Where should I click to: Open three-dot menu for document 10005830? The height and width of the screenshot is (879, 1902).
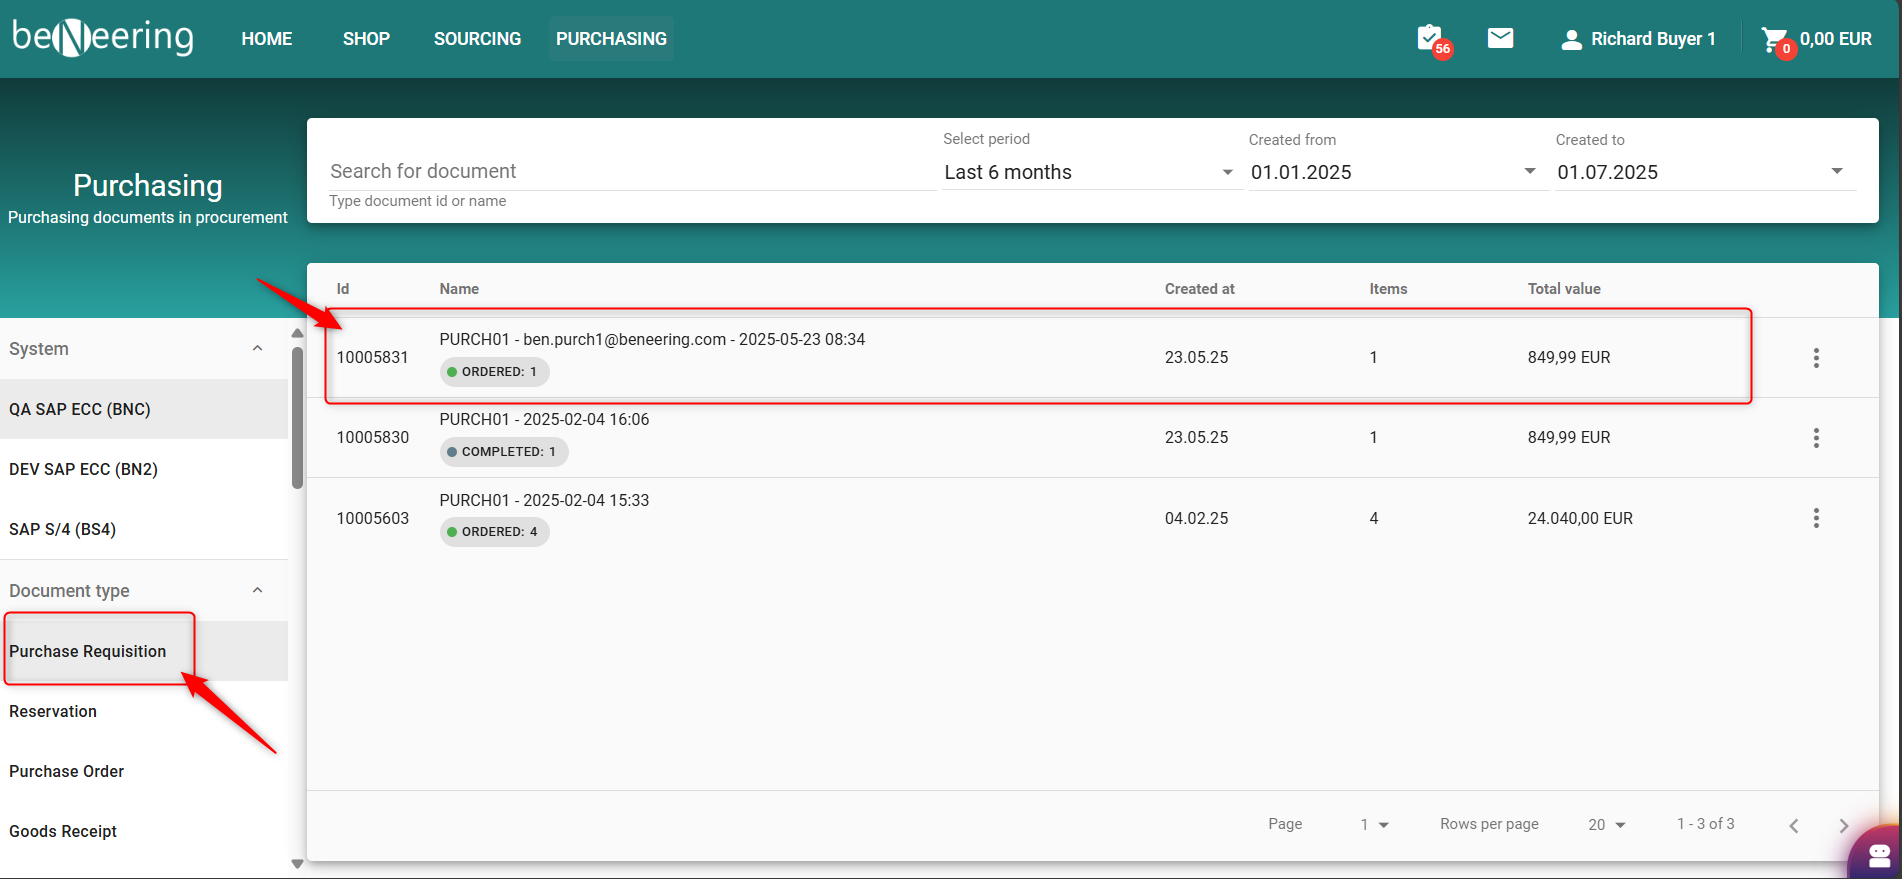tap(1816, 438)
